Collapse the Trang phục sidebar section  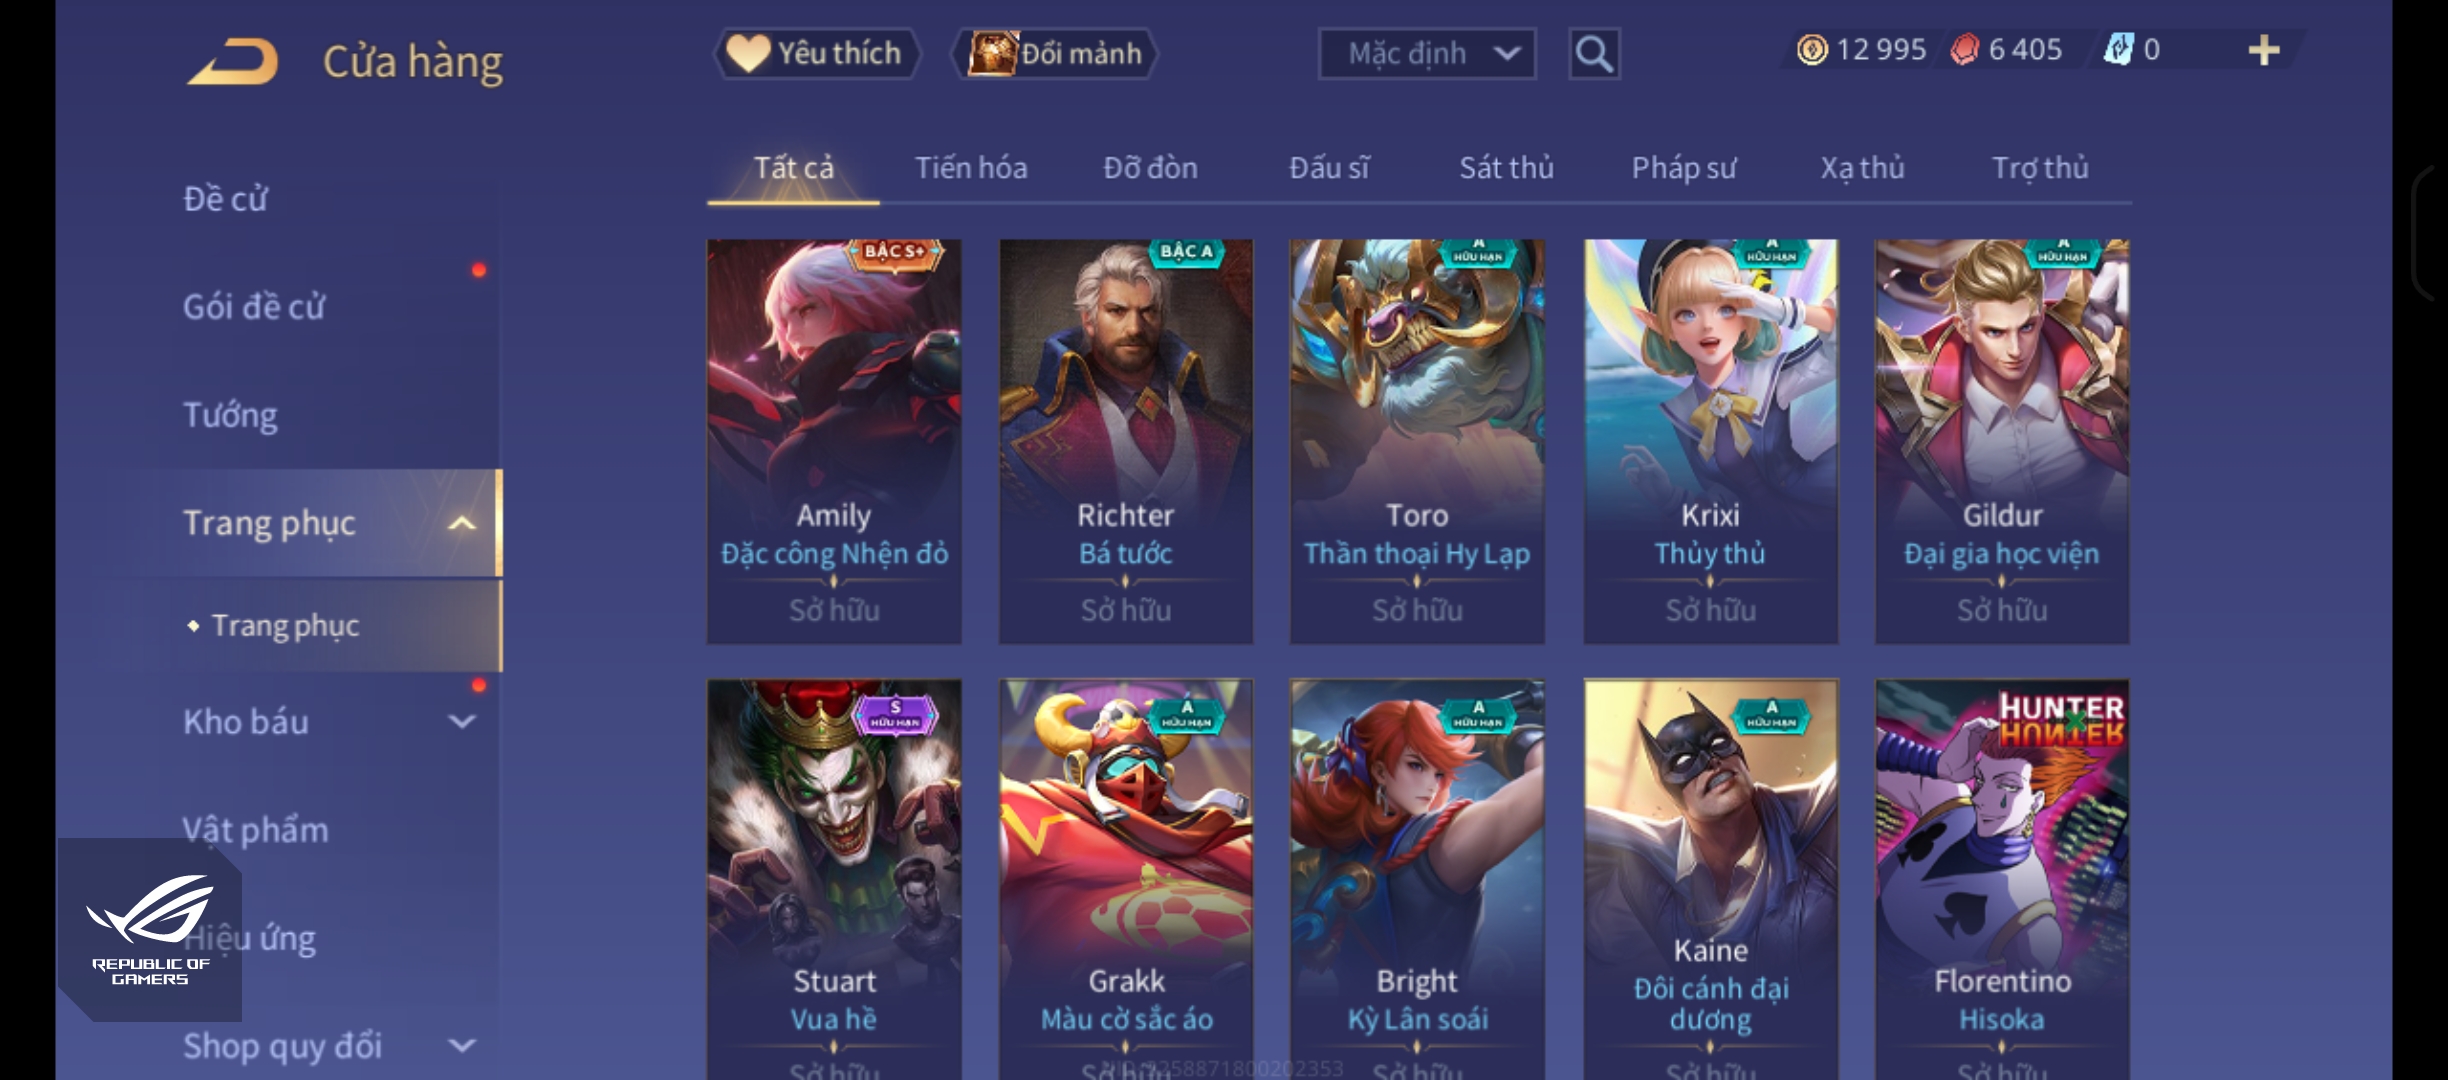(x=462, y=523)
